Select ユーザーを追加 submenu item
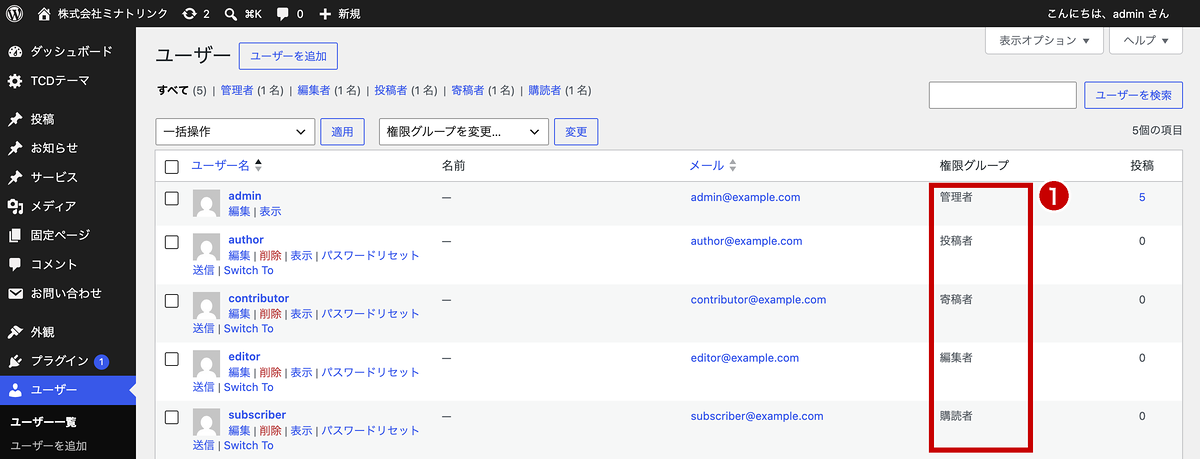The height and width of the screenshot is (459, 1200). pyautogui.click(x=49, y=445)
